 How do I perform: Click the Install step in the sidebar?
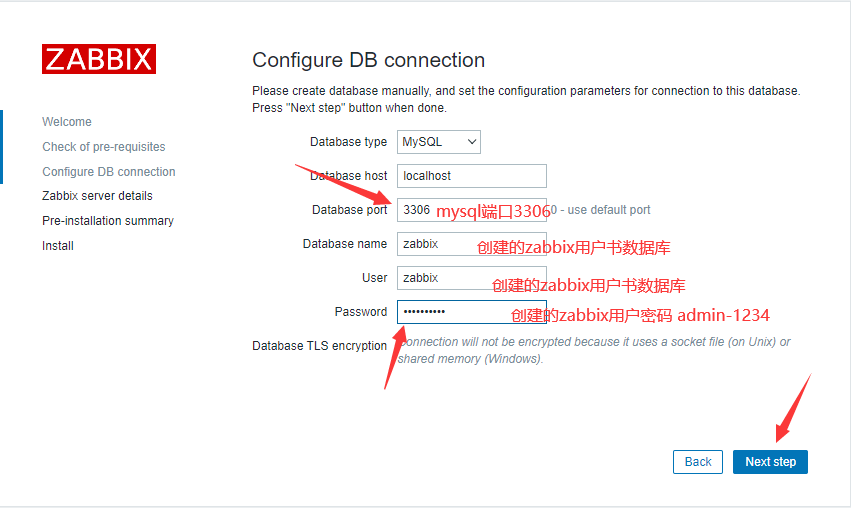coord(58,246)
